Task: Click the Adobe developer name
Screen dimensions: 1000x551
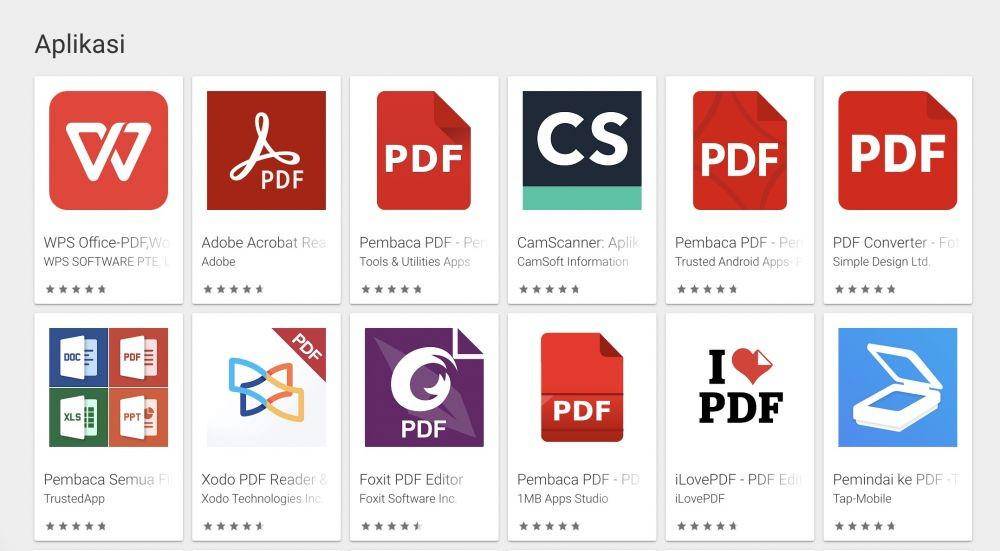Action: (218, 261)
